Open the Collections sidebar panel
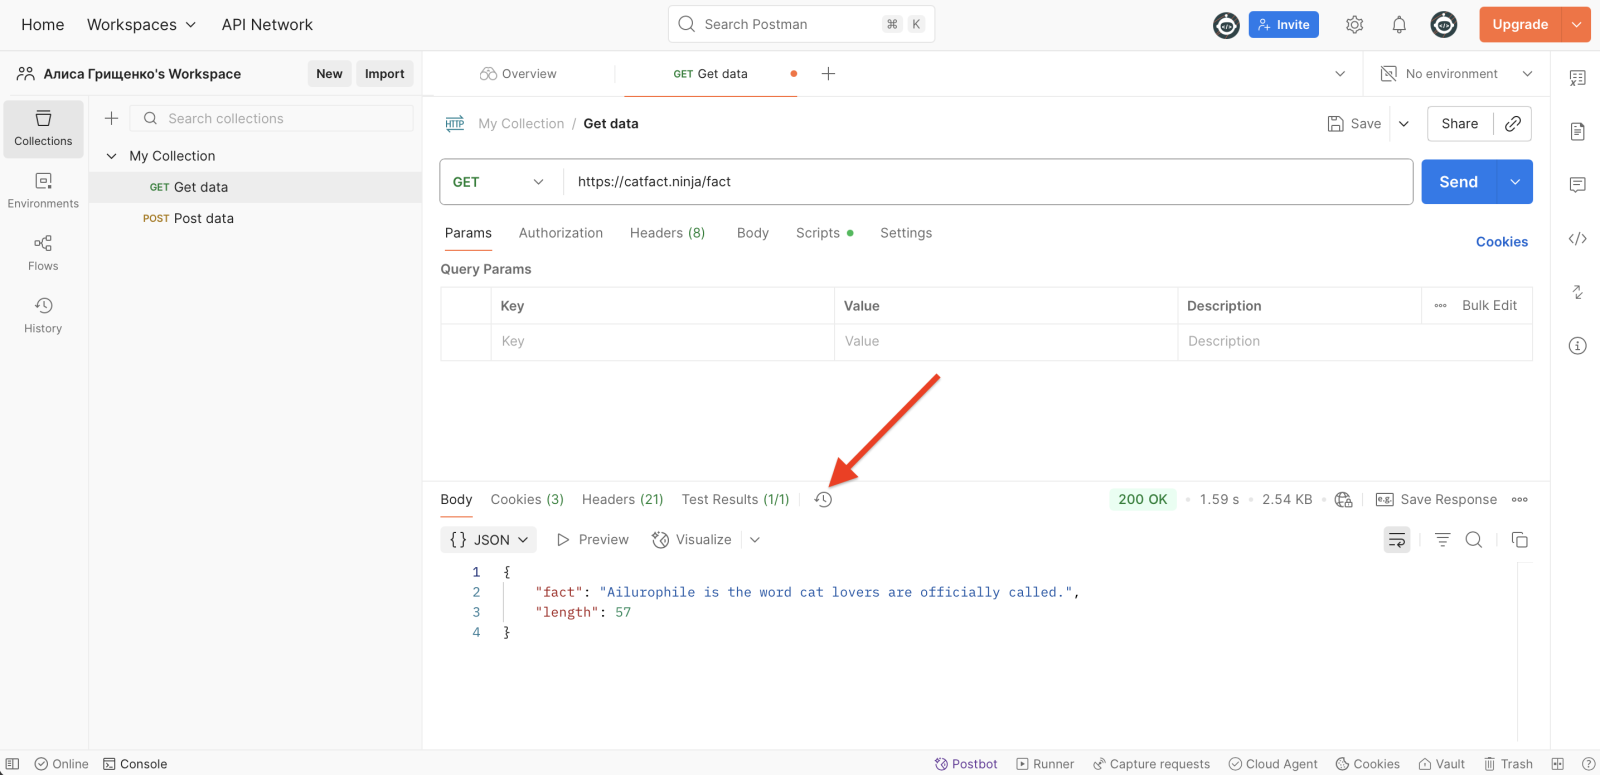The image size is (1600, 775). (43, 129)
